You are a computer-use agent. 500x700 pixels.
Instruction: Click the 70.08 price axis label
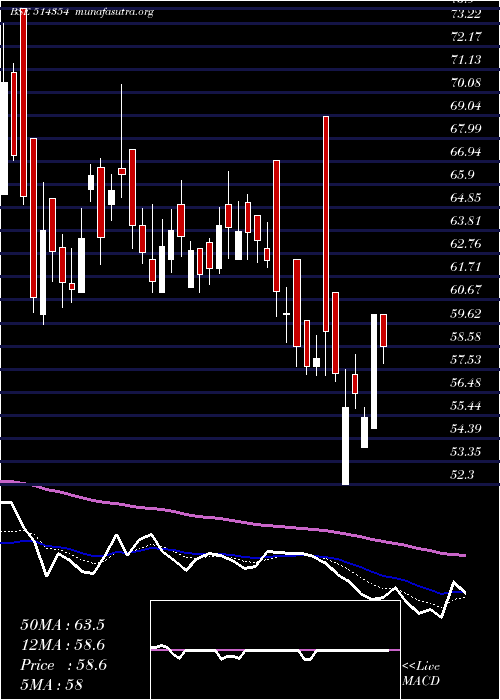tap(467, 83)
